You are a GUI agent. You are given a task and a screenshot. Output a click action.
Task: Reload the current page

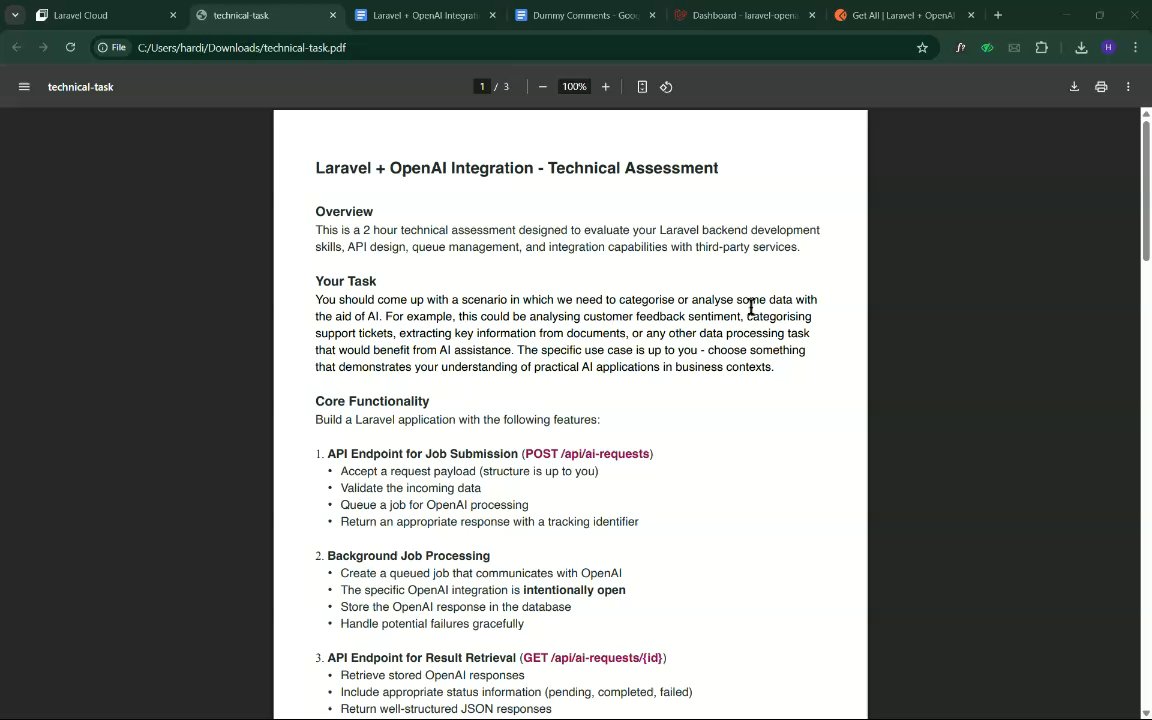[x=71, y=47]
